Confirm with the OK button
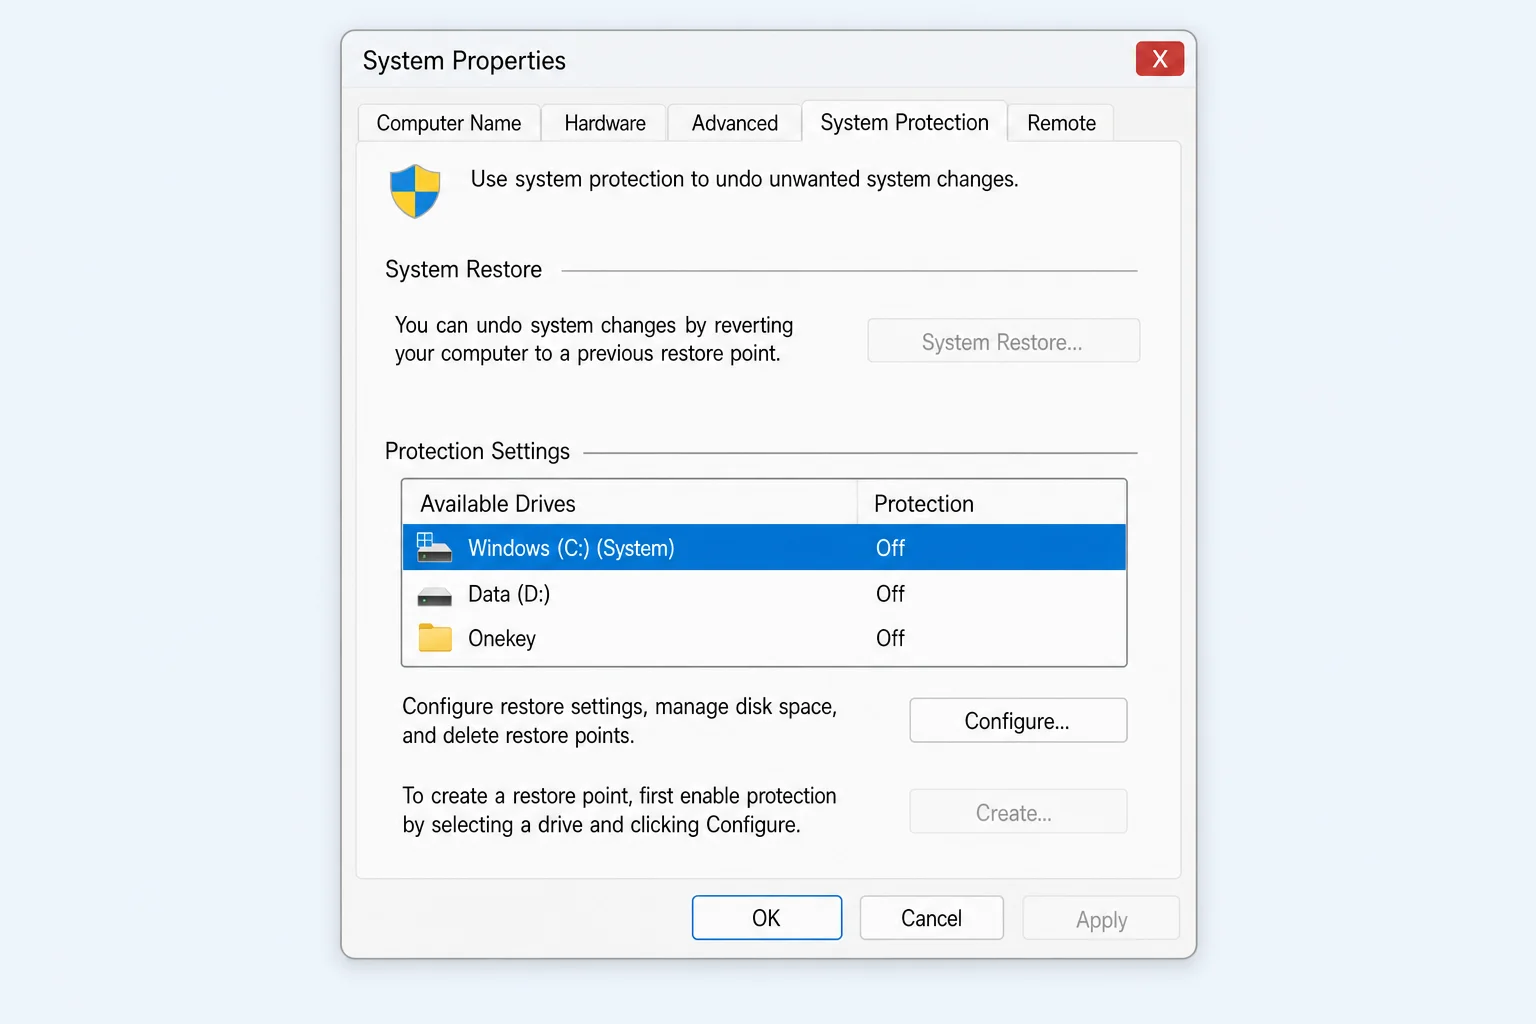The height and width of the screenshot is (1024, 1536). 767,918
